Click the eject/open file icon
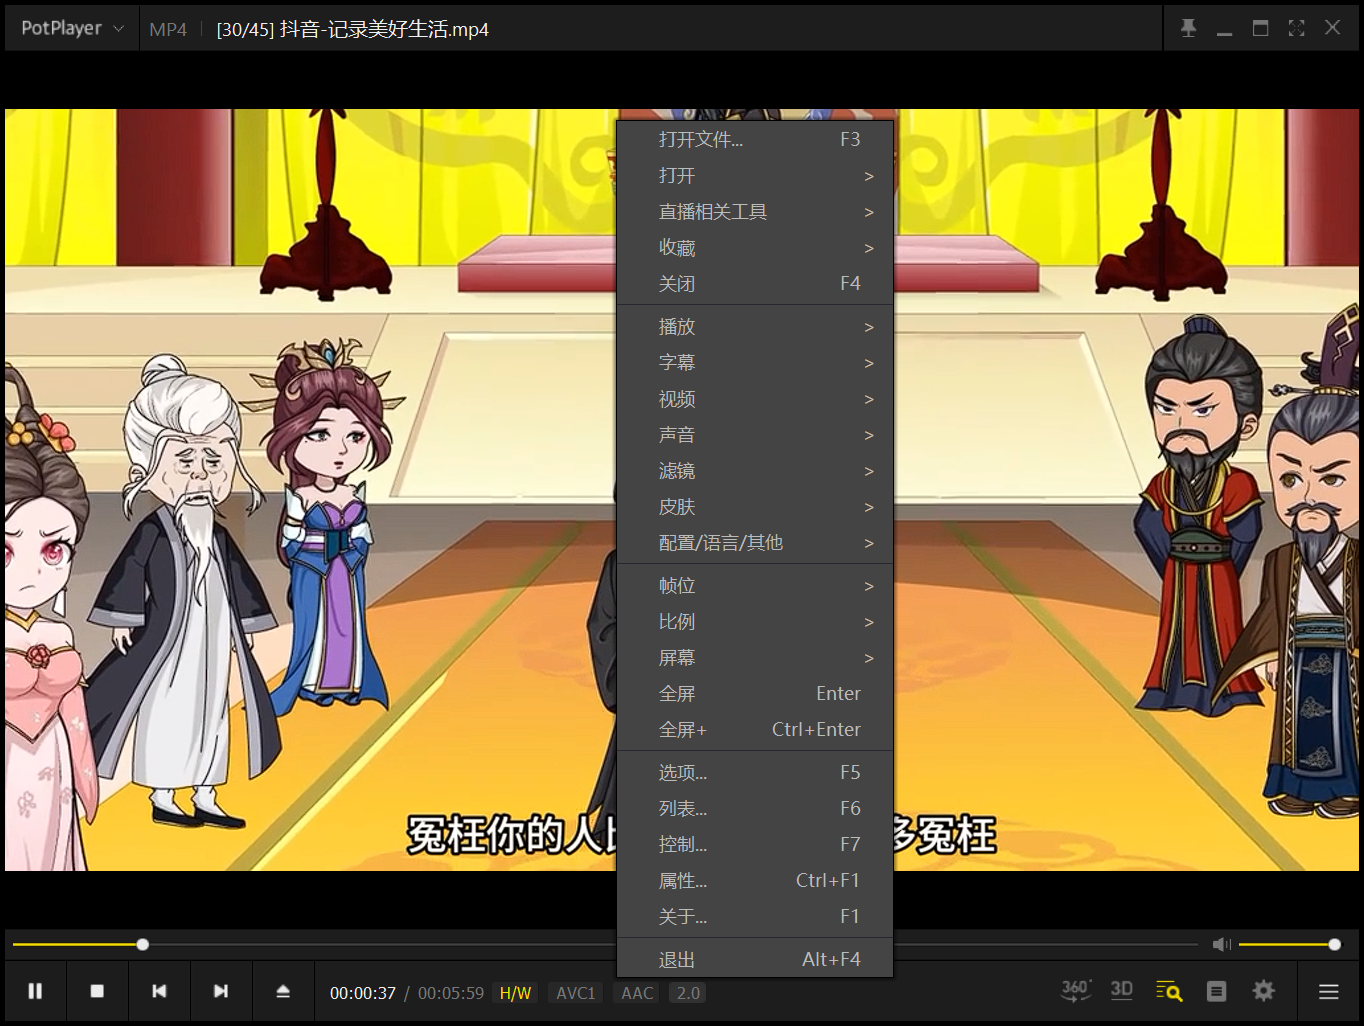Screen dimensions: 1364x1026 point(283,991)
